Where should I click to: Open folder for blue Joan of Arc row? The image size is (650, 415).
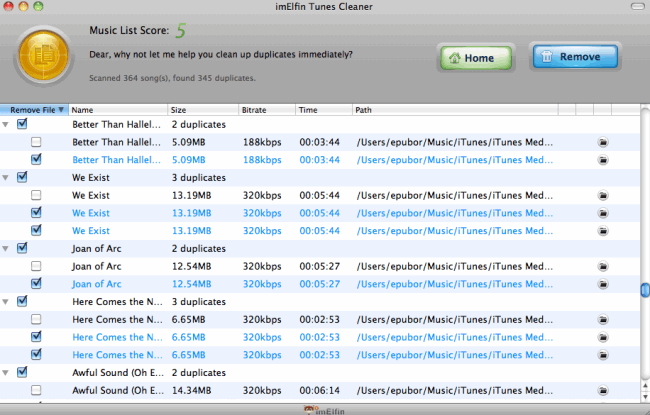[x=603, y=284]
